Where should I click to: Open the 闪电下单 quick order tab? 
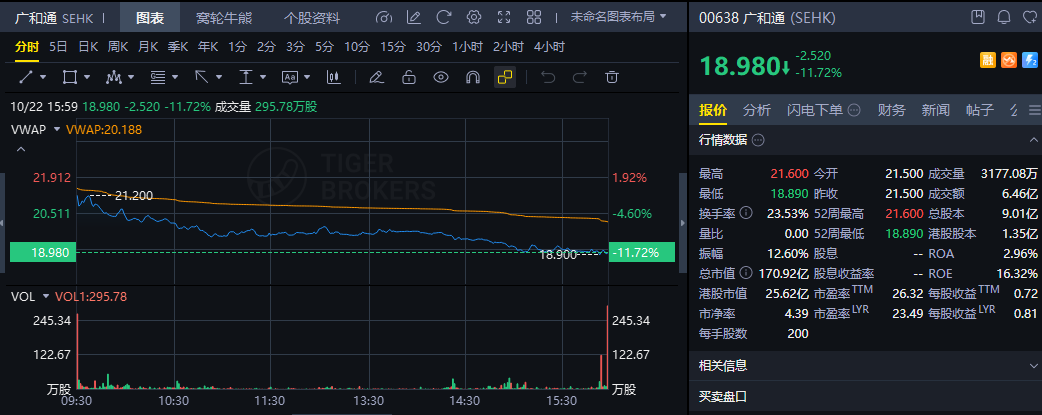point(815,110)
